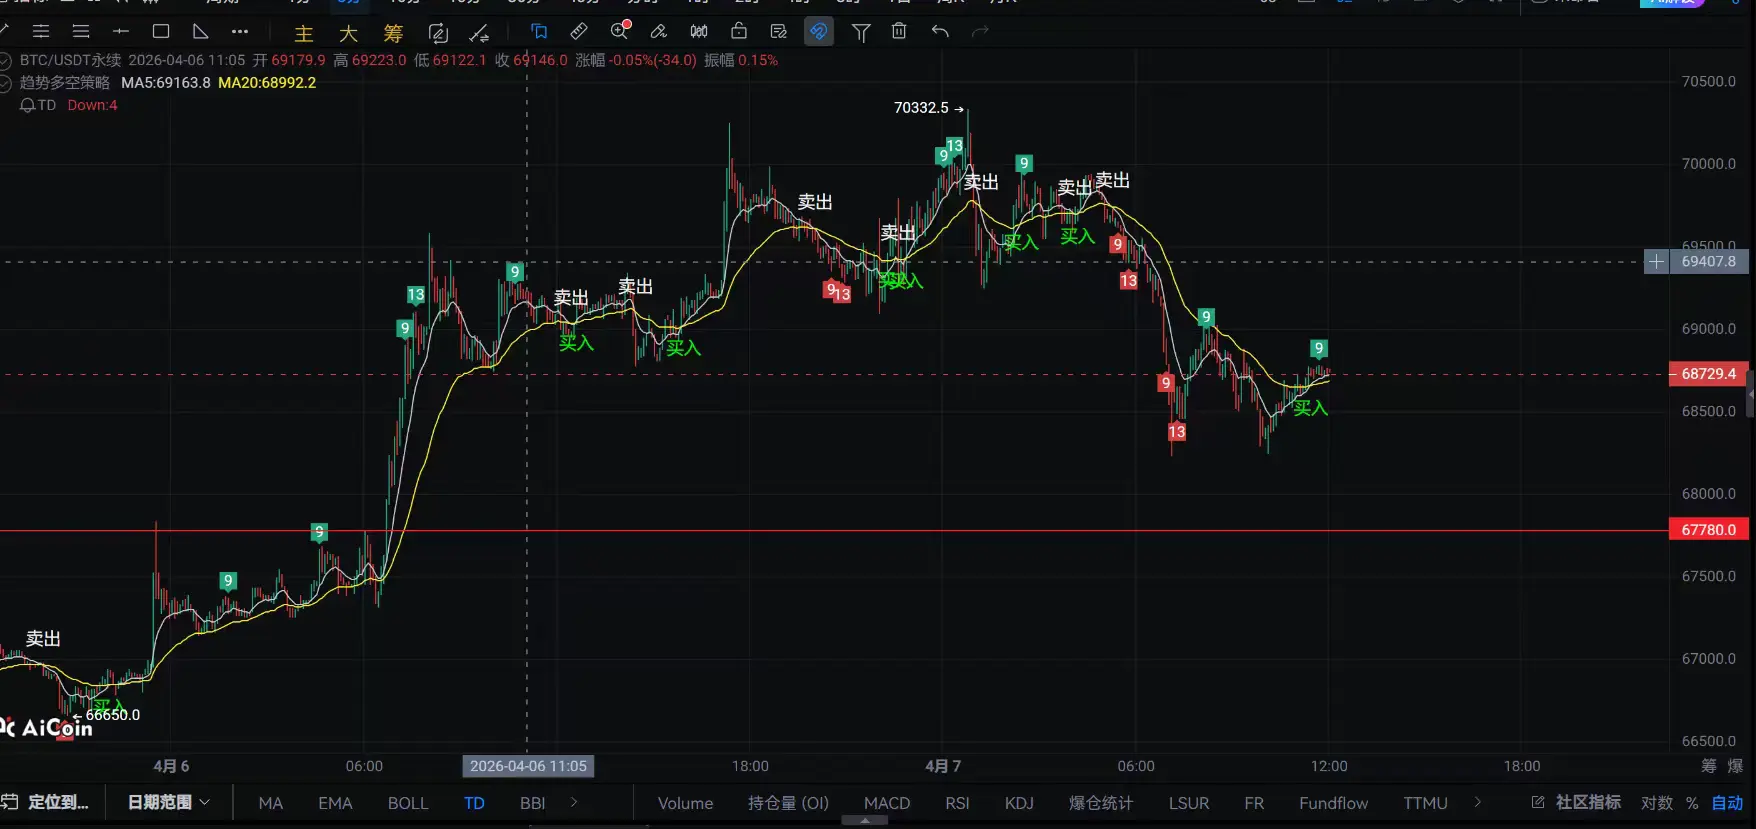The height and width of the screenshot is (829, 1756).
Task: Click the 2026-04-06 11:05 time label
Action: pos(528,766)
